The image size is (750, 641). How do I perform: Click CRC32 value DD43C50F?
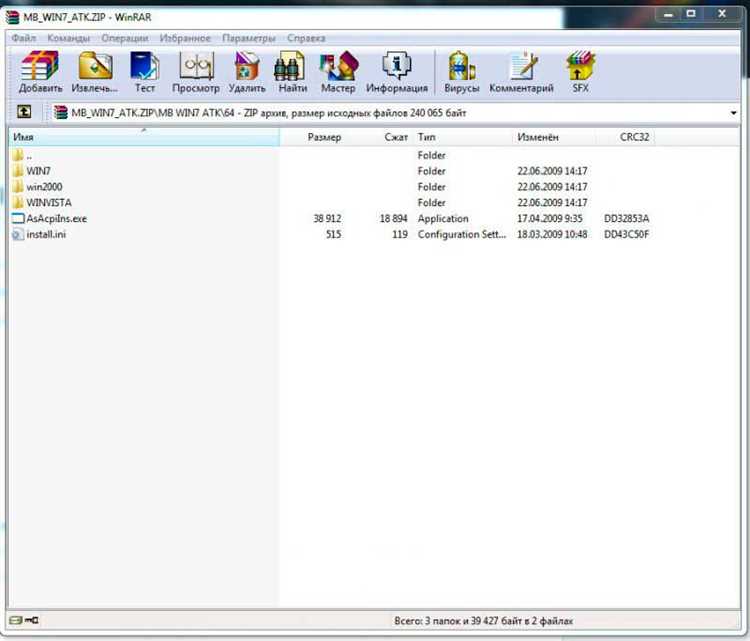627,234
